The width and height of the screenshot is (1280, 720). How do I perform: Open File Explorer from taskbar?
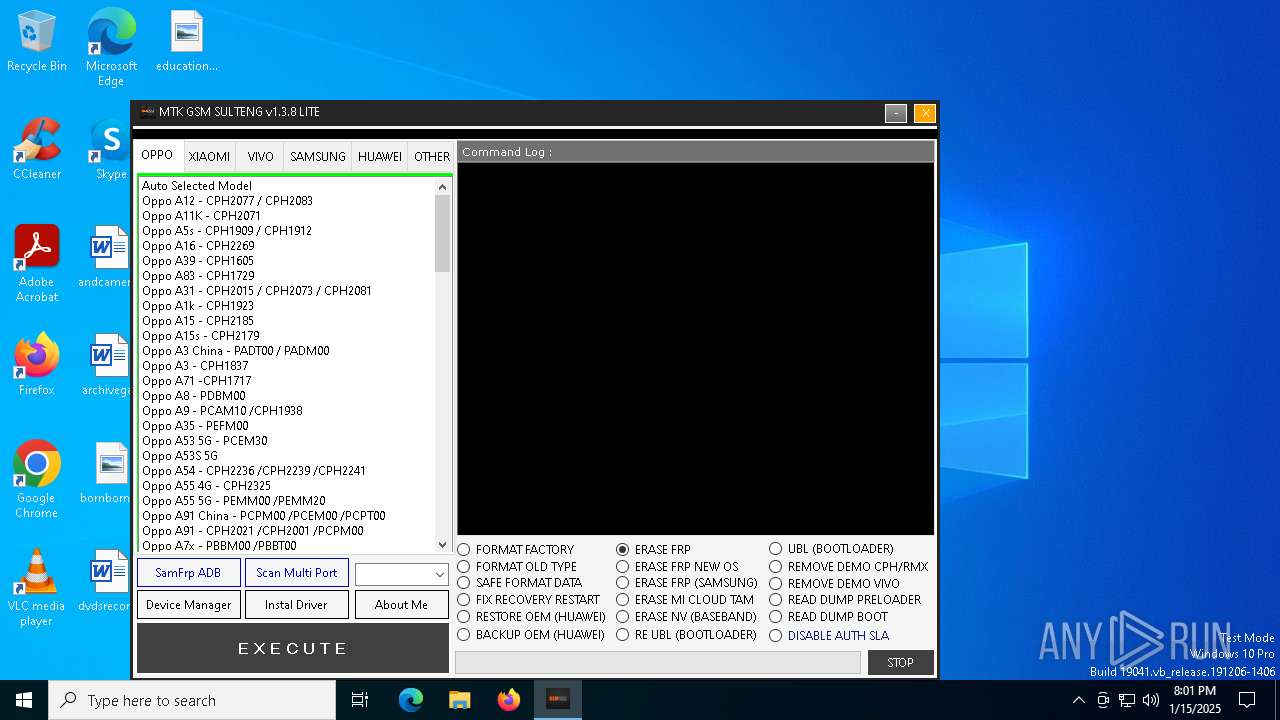pos(460,700)
